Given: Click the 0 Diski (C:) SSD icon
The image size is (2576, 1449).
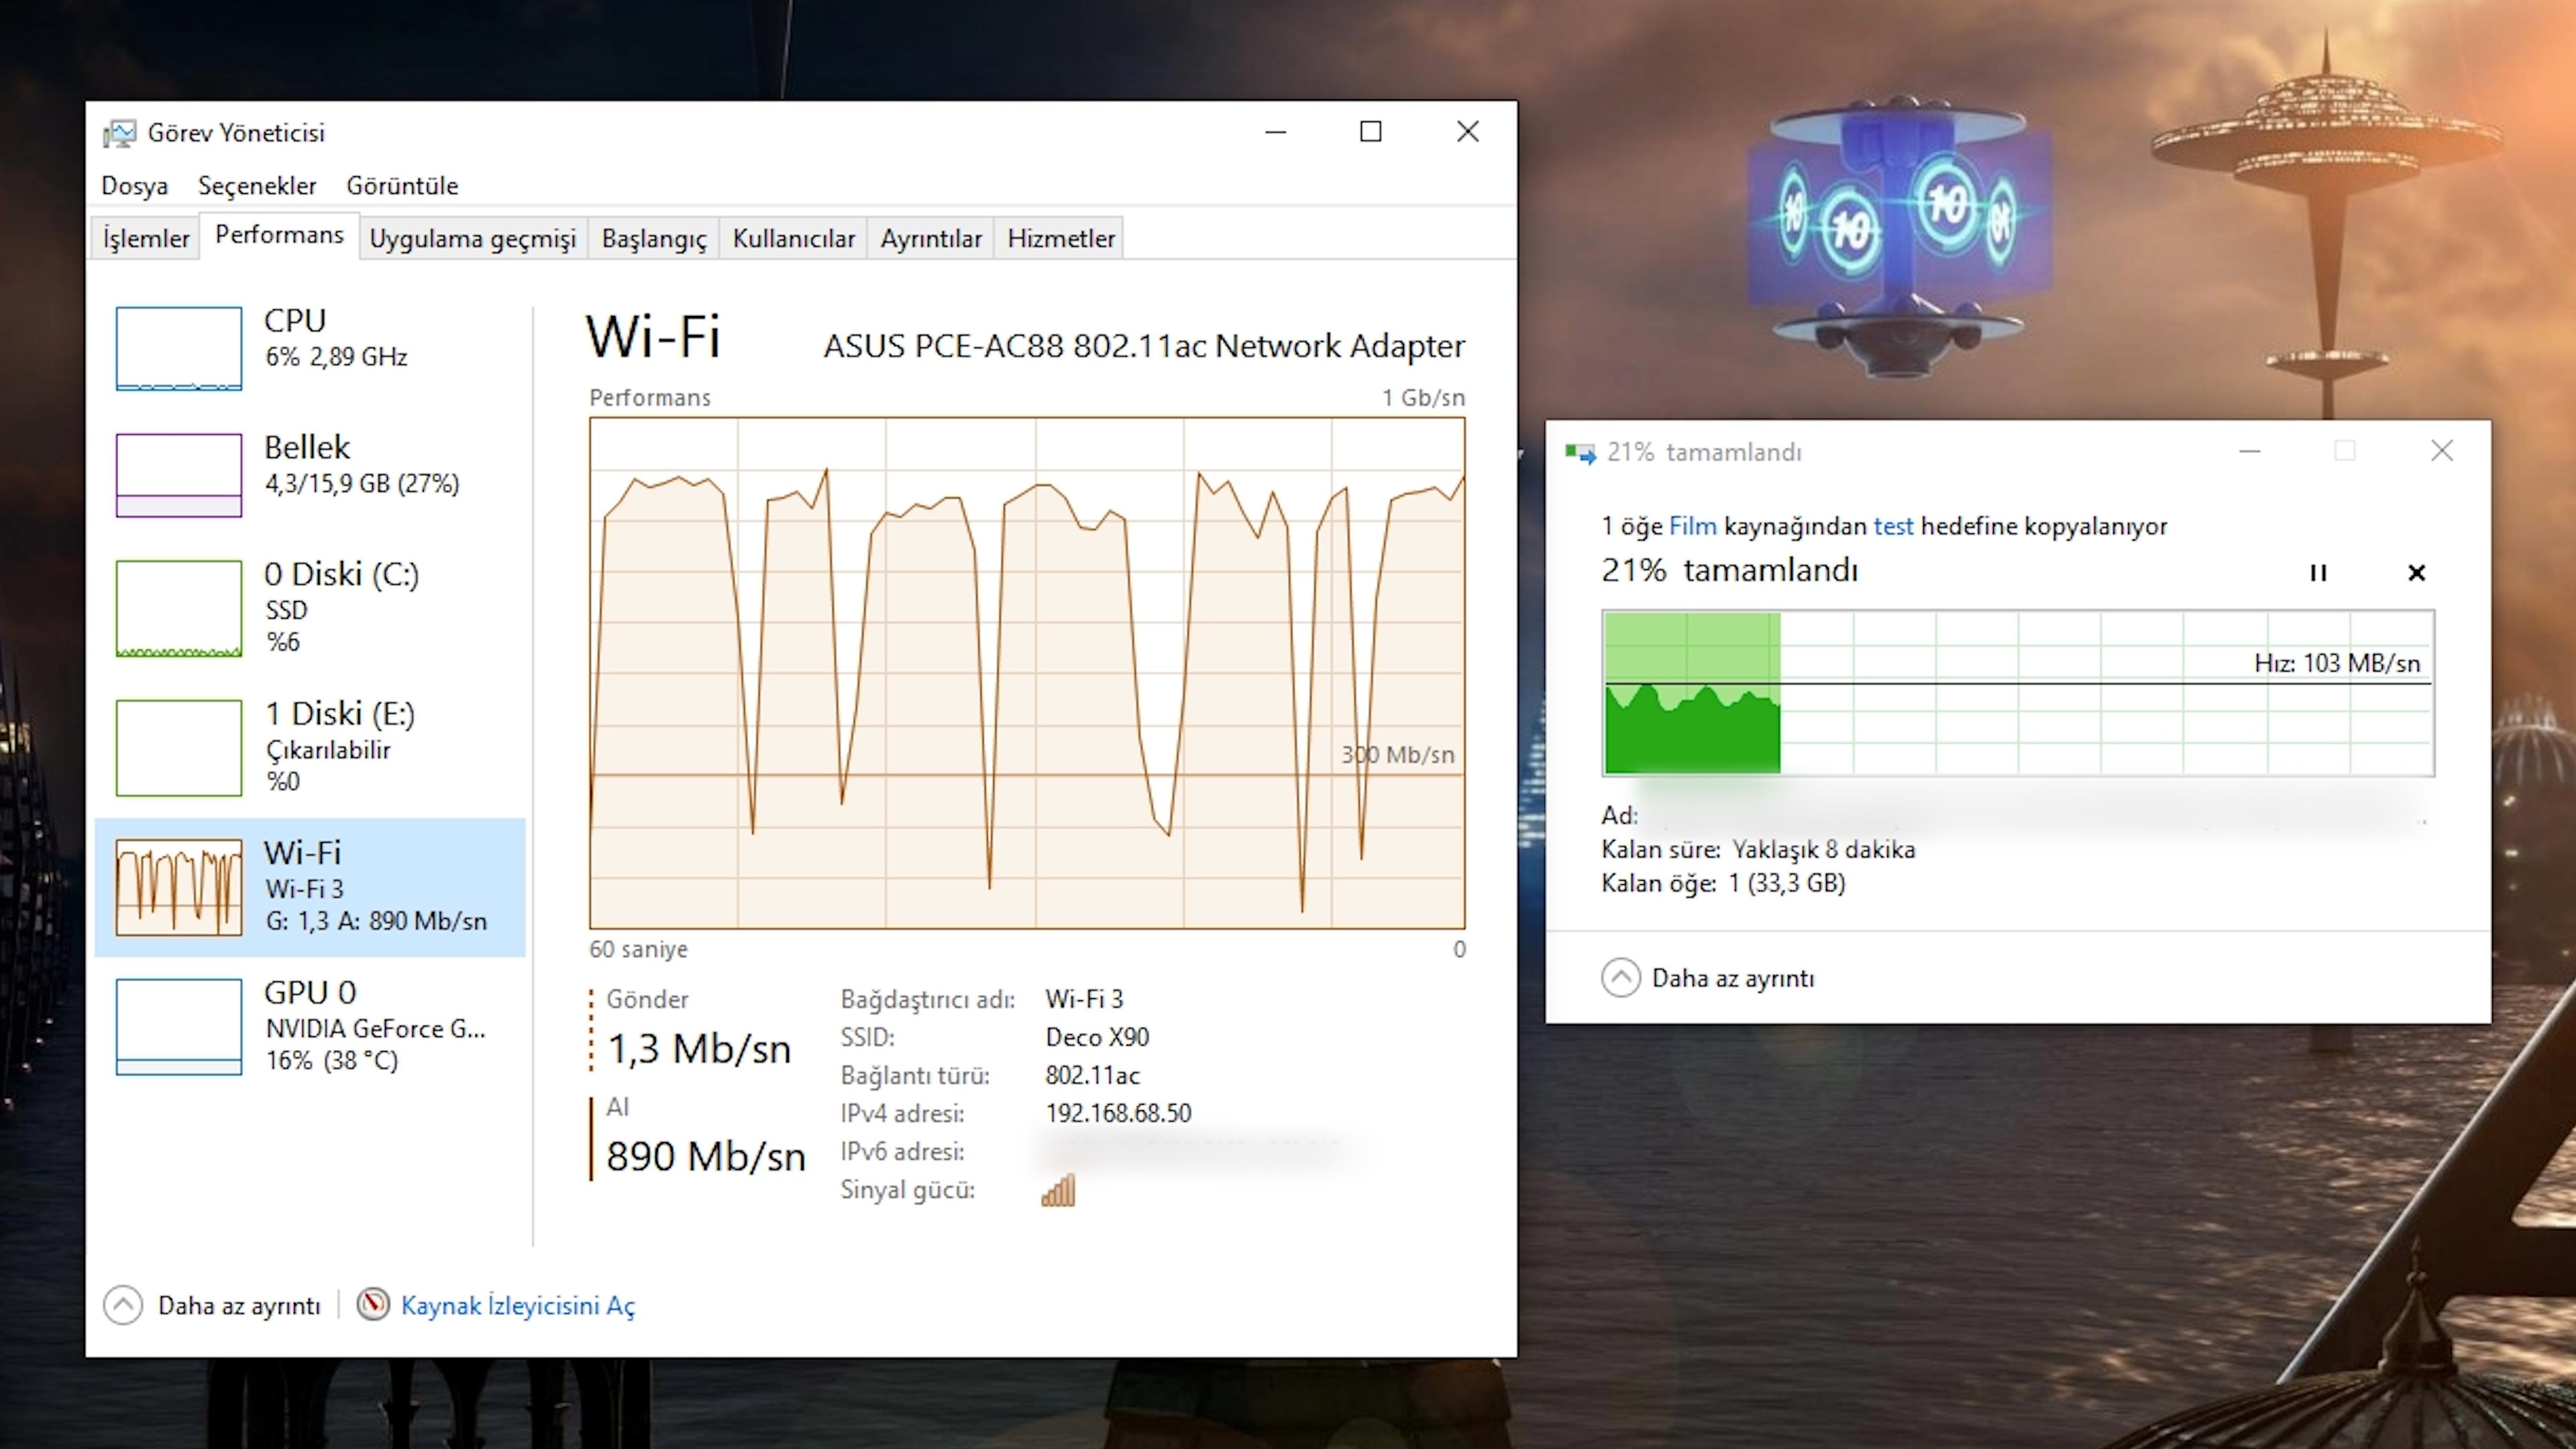Looking at the screenshot, I should click(178, 607).
